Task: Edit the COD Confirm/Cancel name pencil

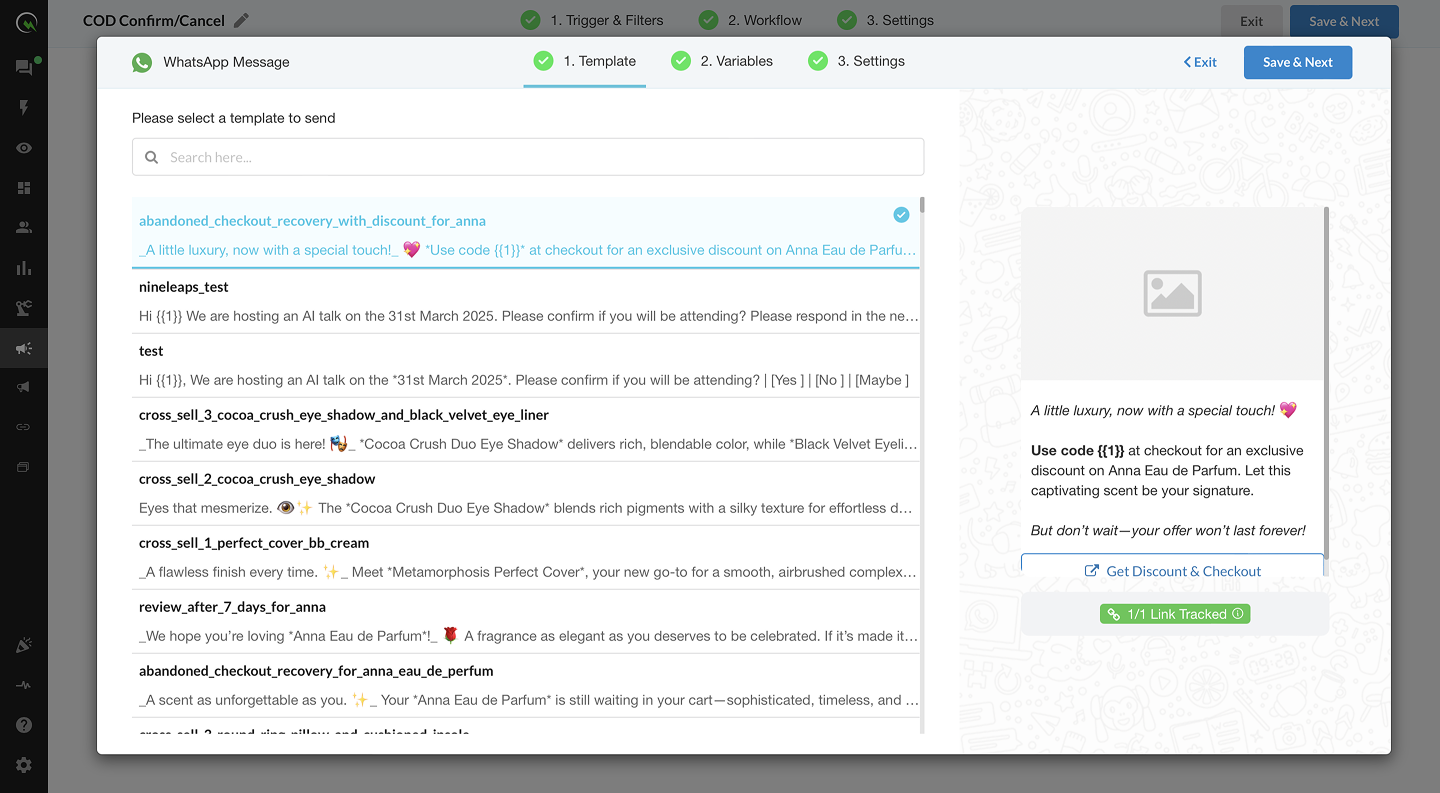Action: (x=241, y=20)
